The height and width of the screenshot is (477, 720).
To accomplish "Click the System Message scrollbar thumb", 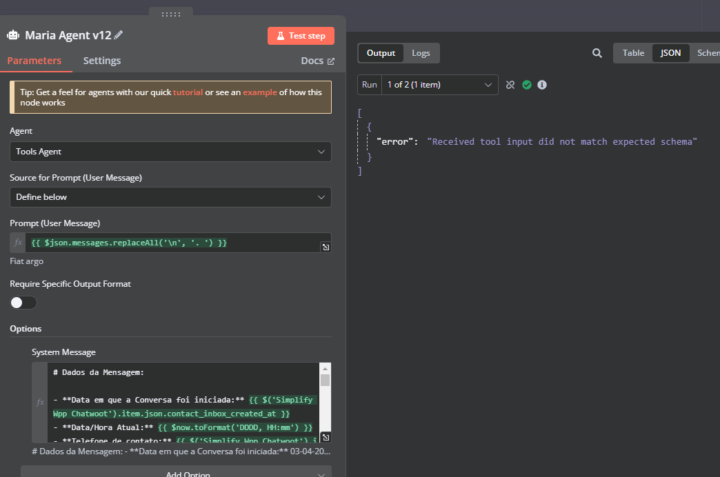I will [x=325, y=380].
